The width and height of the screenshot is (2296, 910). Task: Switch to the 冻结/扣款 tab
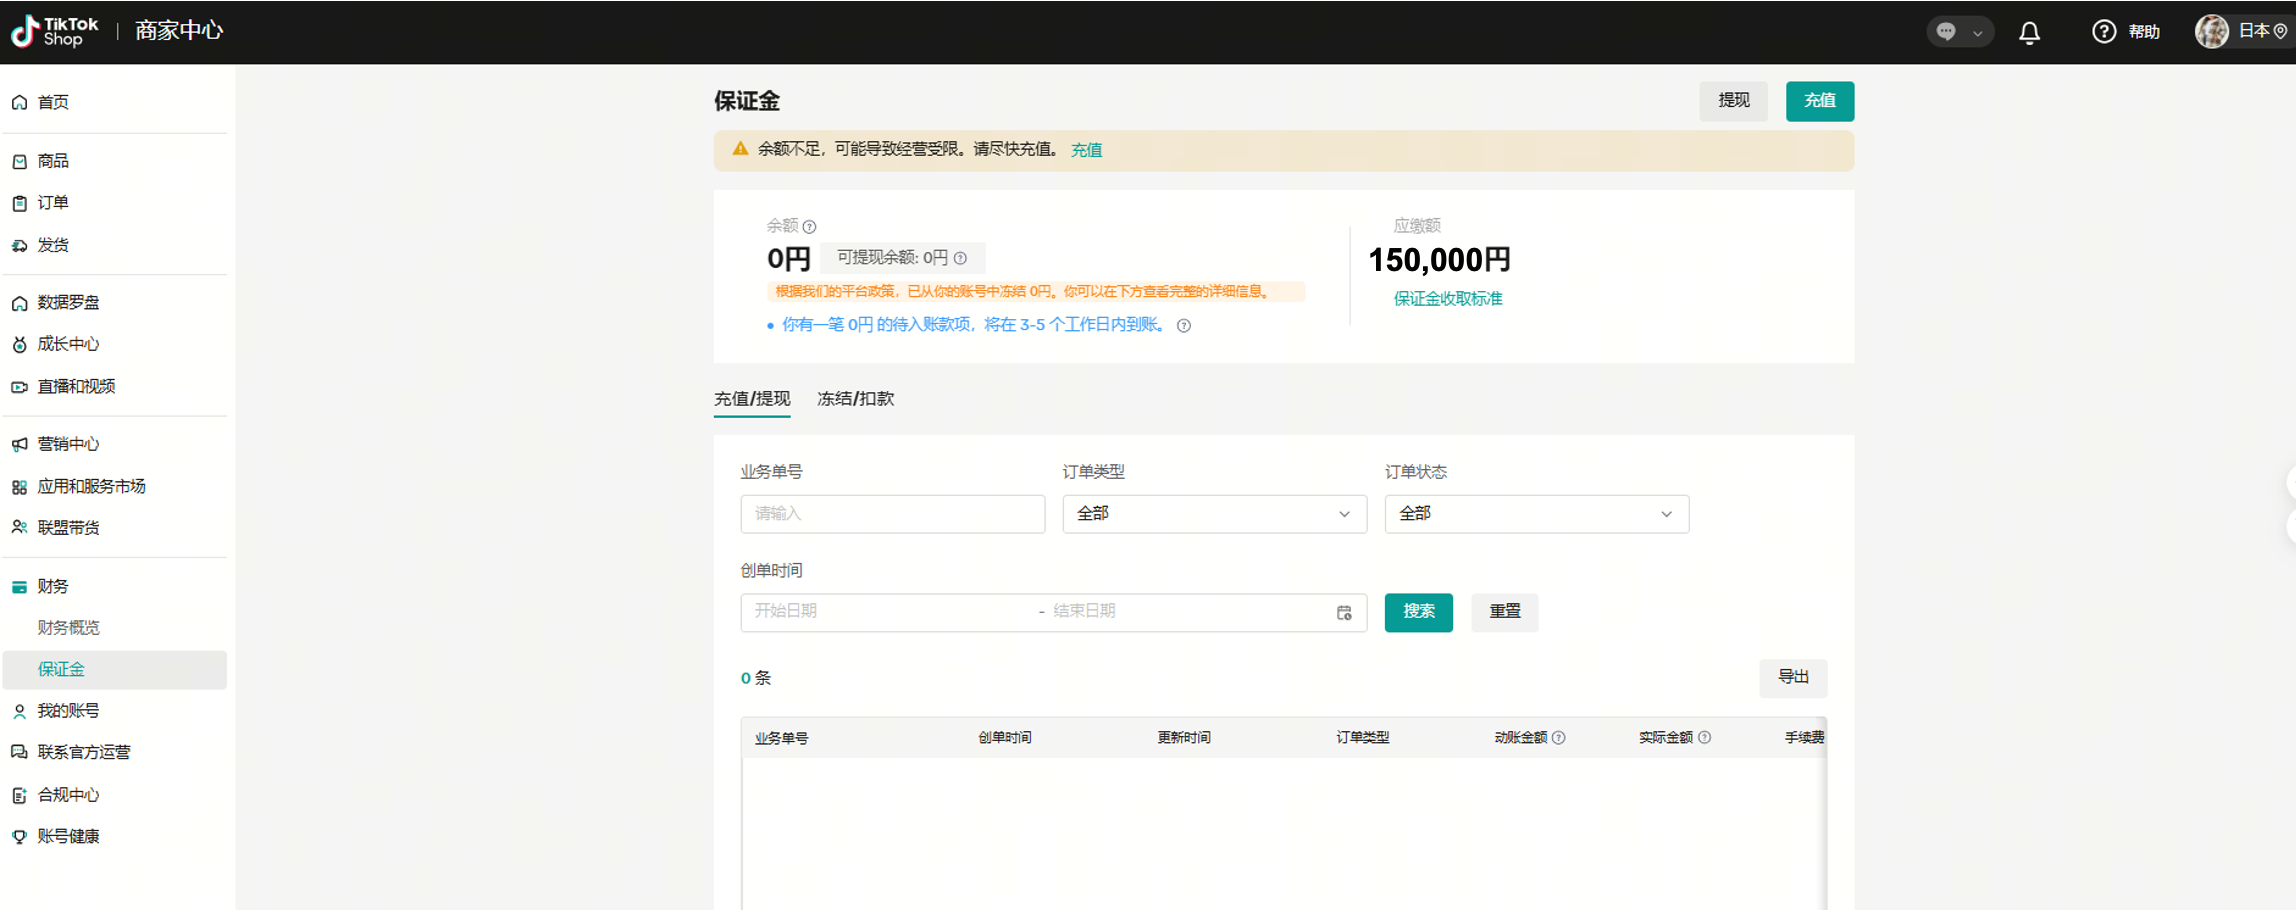tap(855, 399)
